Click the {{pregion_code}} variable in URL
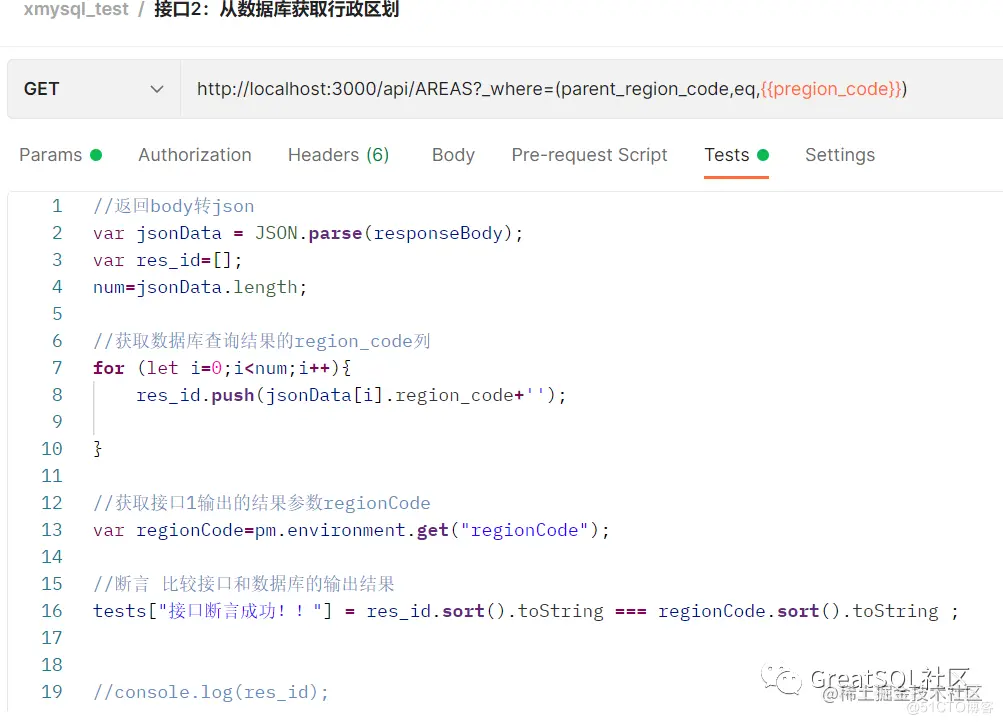The height and width of the screenshot is (724, 1003). [831, 89]
